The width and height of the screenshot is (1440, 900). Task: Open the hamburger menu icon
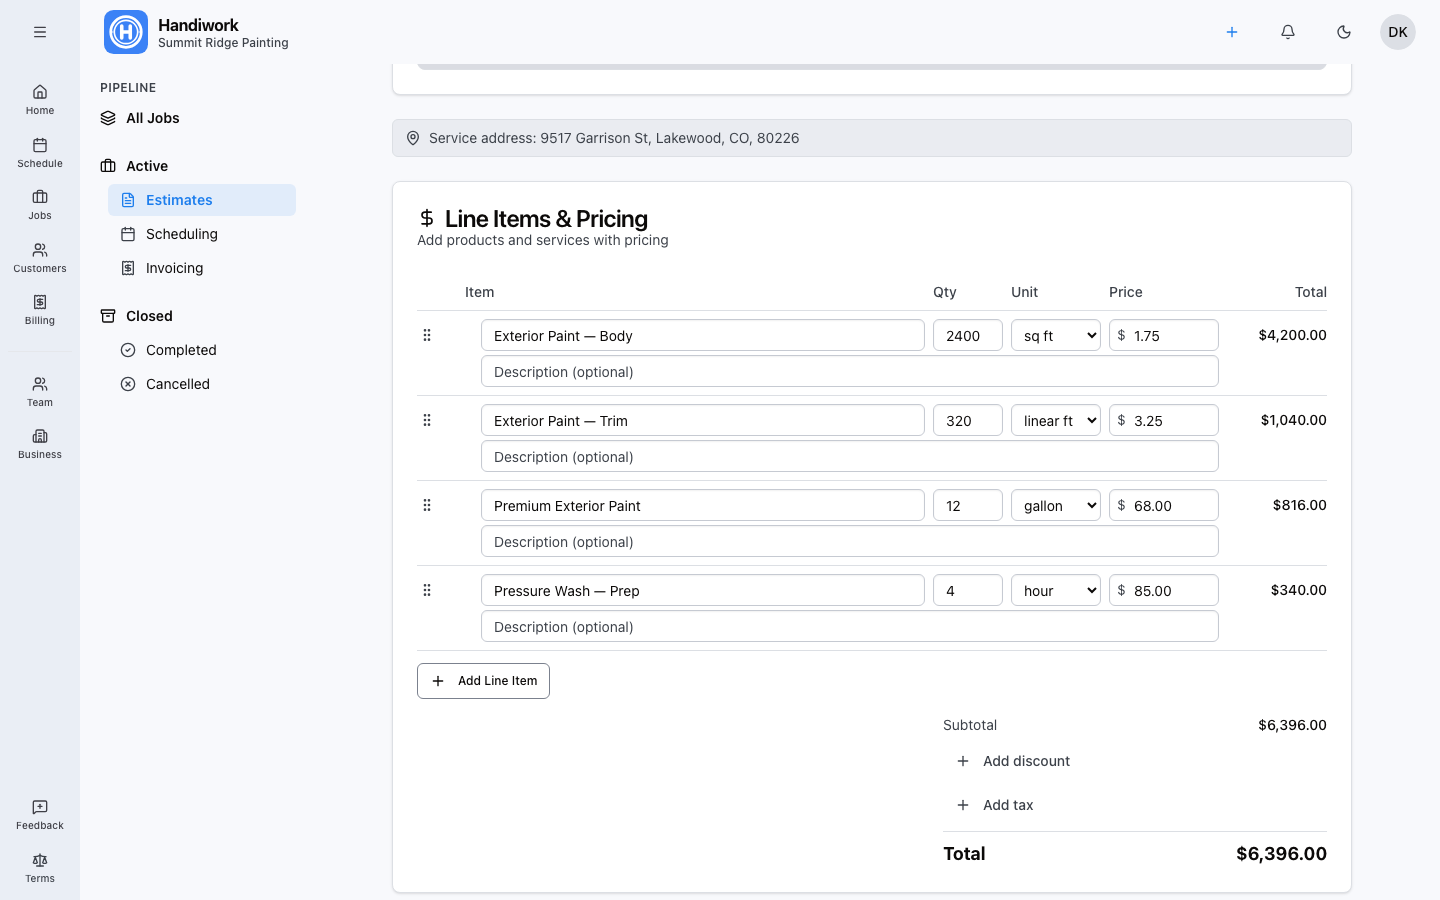[40, 32]
